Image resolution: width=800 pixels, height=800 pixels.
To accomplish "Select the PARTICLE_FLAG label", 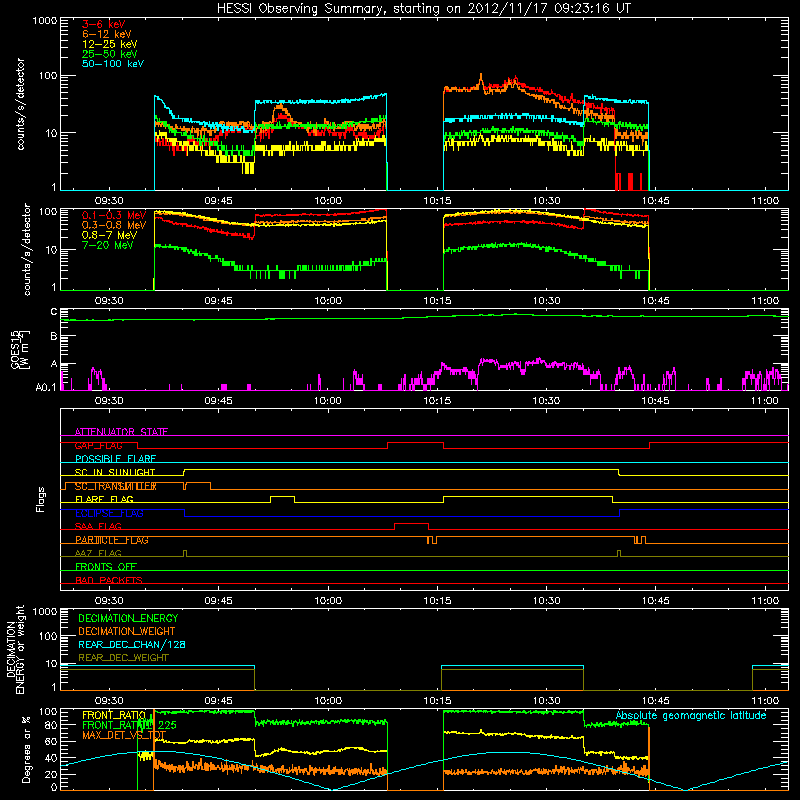I will point(112,540).
